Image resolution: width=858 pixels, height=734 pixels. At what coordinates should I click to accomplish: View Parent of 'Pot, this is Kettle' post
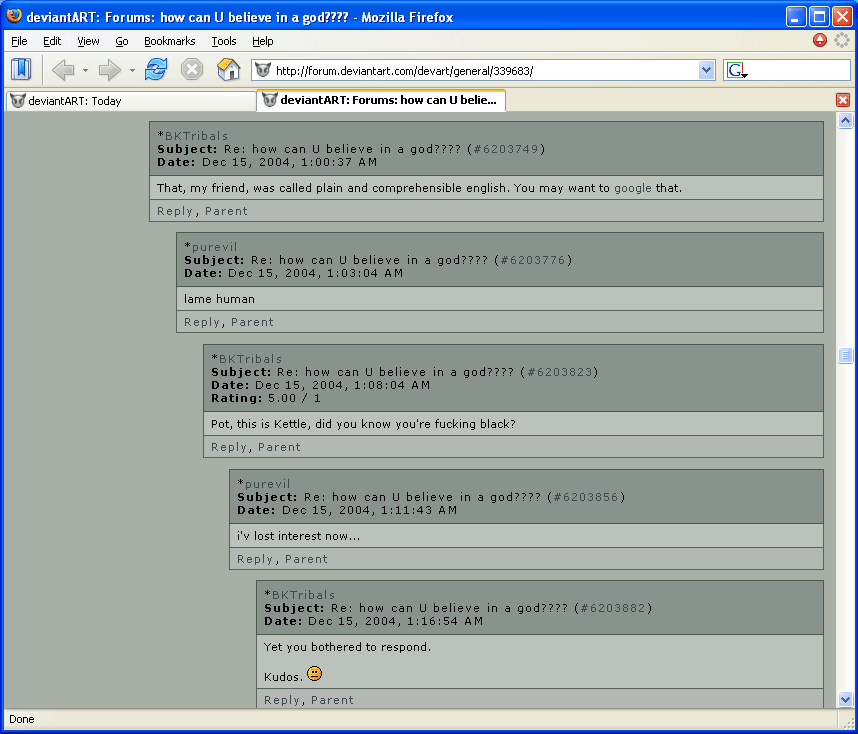point(280,447)
